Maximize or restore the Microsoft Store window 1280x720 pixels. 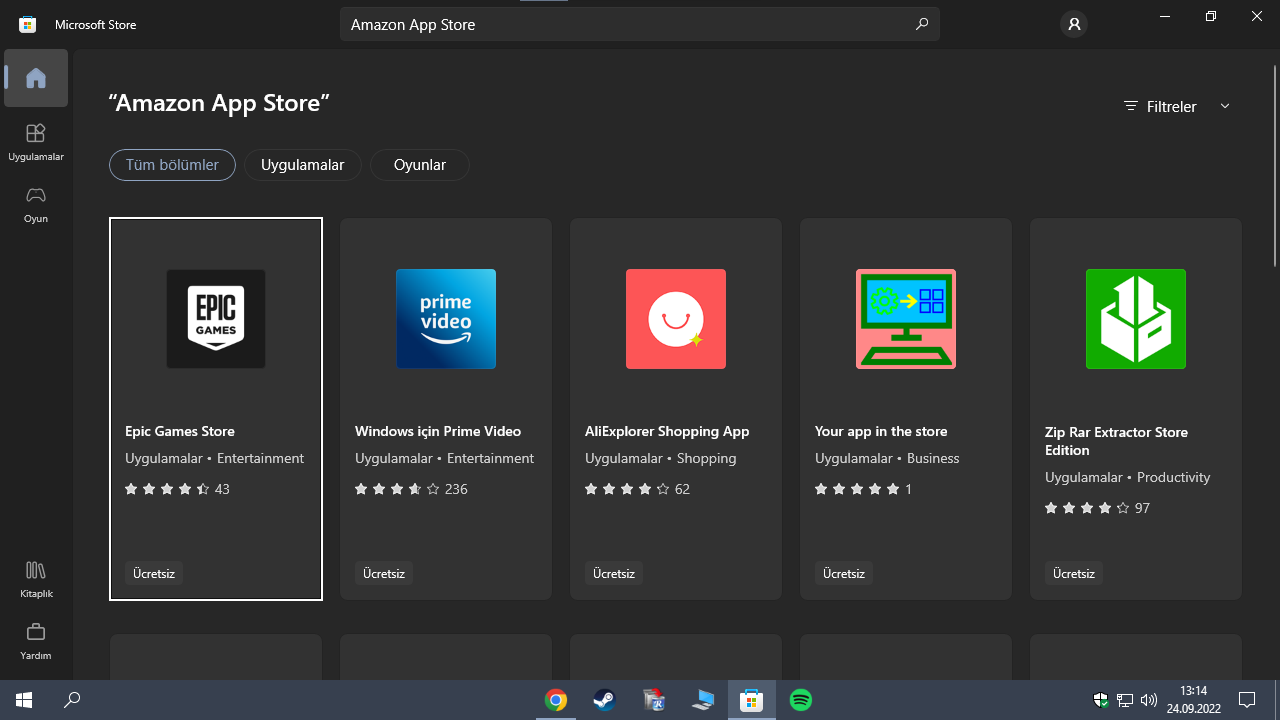pos(1211,17)
